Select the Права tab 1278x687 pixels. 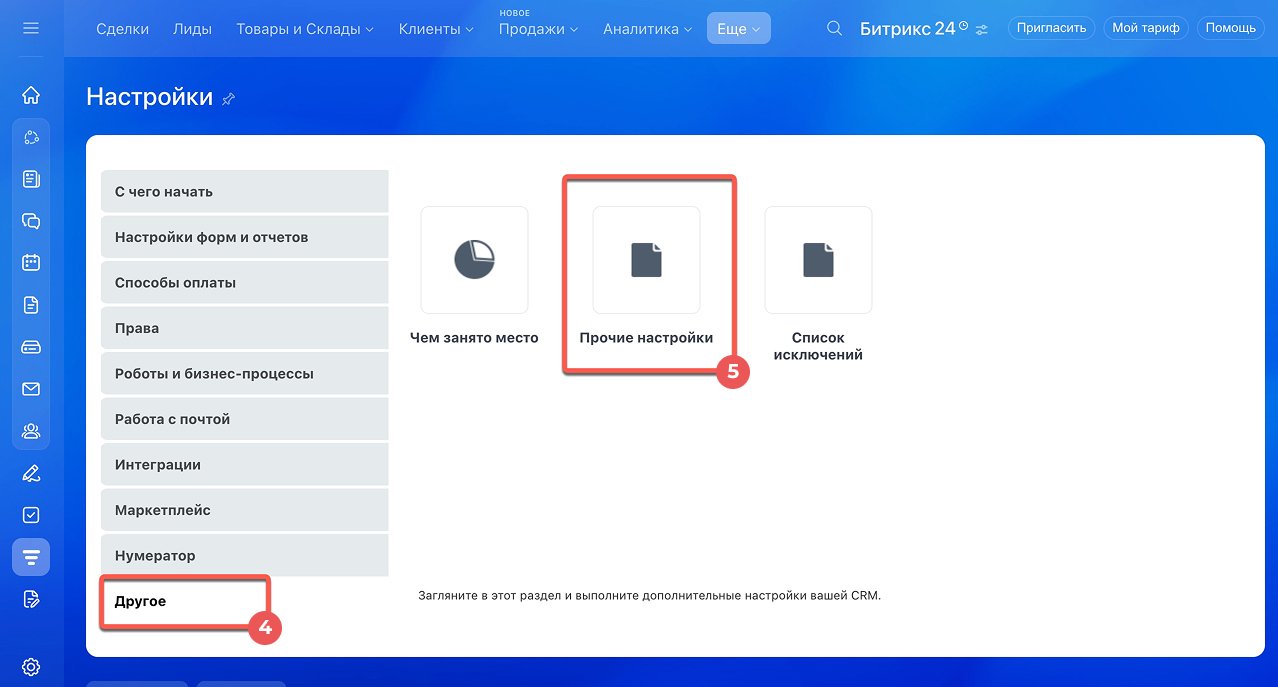coord(244,328)
